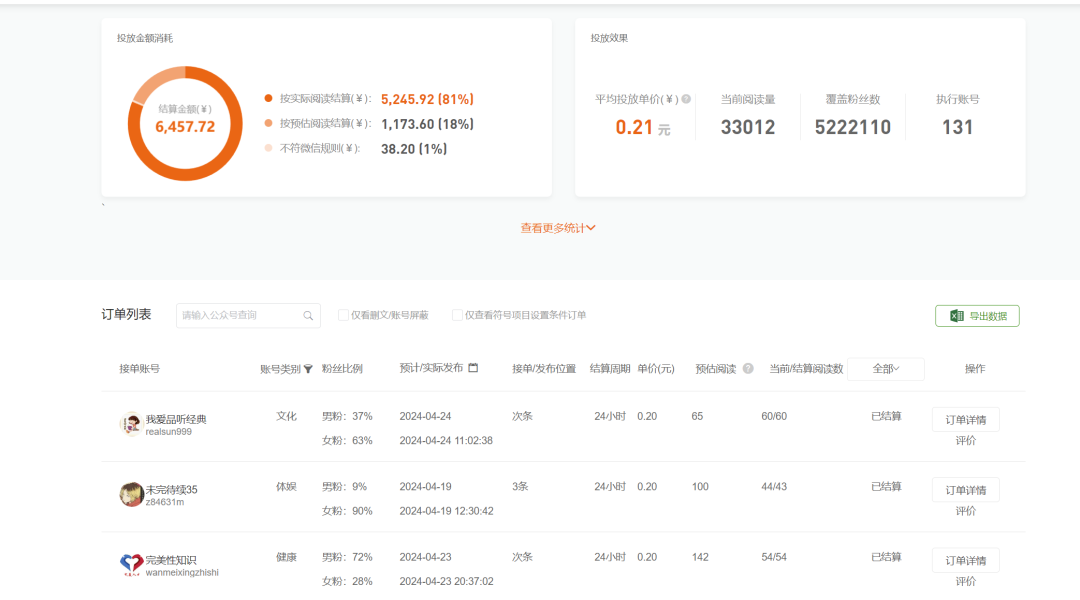This screenshot has height=600, width=1080.
Task: Click the 2024-04-23 20:37:02 publish time
Action: tap(446, 581)
